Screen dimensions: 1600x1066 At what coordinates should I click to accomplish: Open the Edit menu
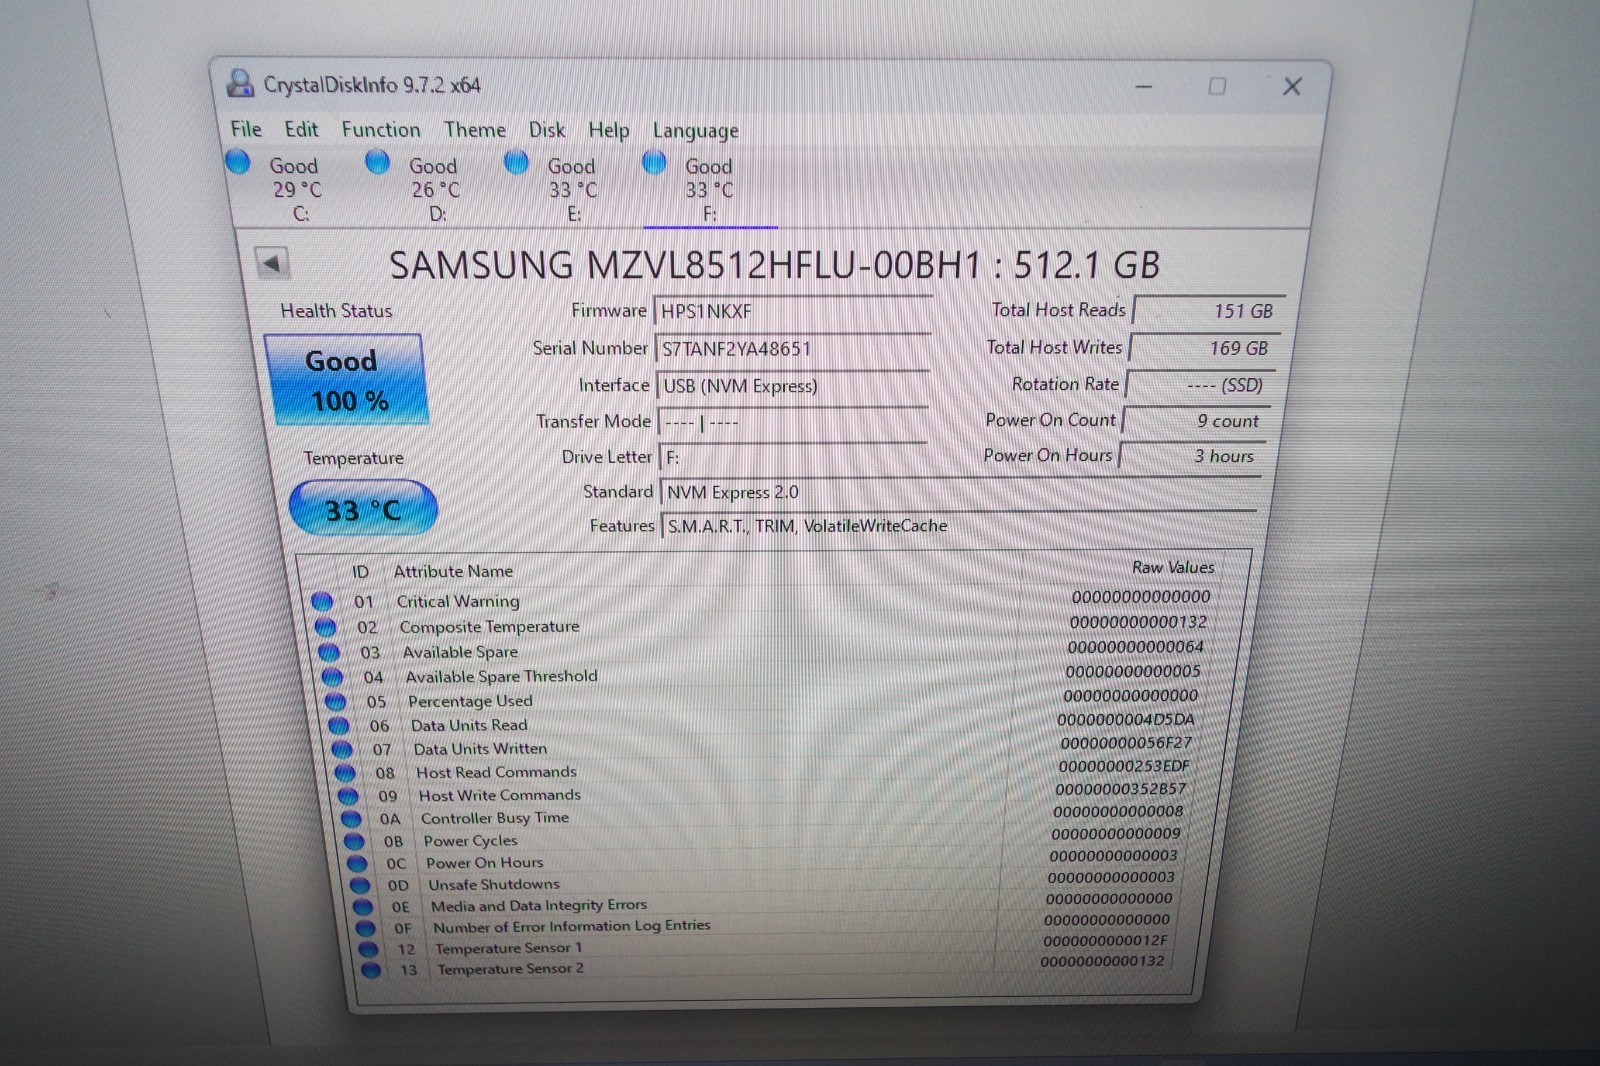tap(301, 129)
